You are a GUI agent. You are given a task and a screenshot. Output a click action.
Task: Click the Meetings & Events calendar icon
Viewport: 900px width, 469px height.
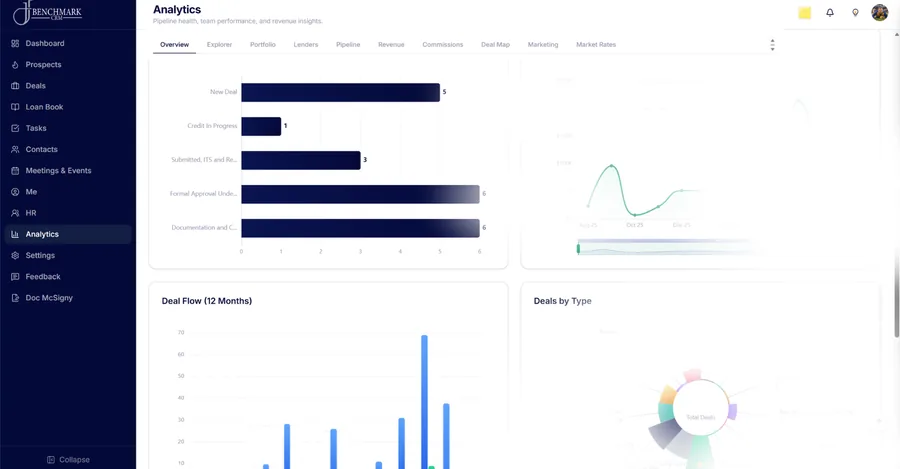15,171
